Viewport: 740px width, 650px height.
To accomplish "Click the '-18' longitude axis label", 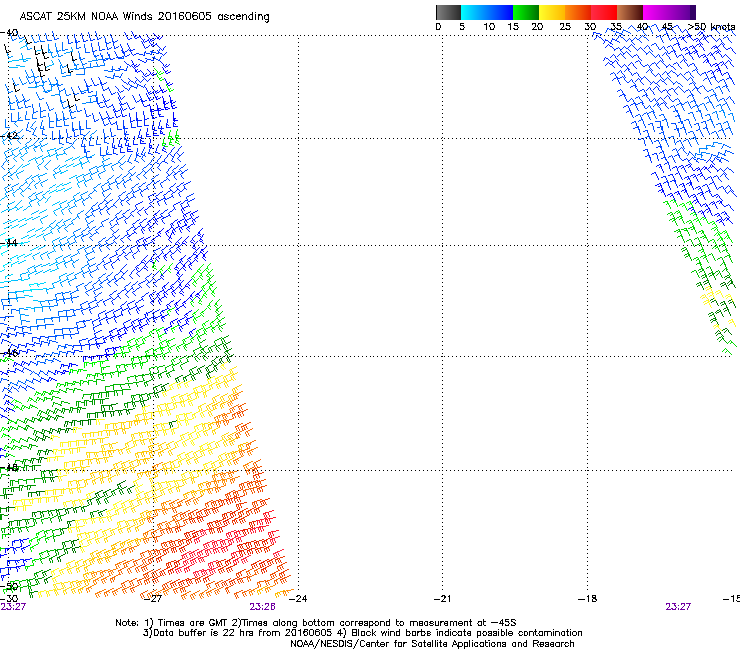I will pos(588,599).
